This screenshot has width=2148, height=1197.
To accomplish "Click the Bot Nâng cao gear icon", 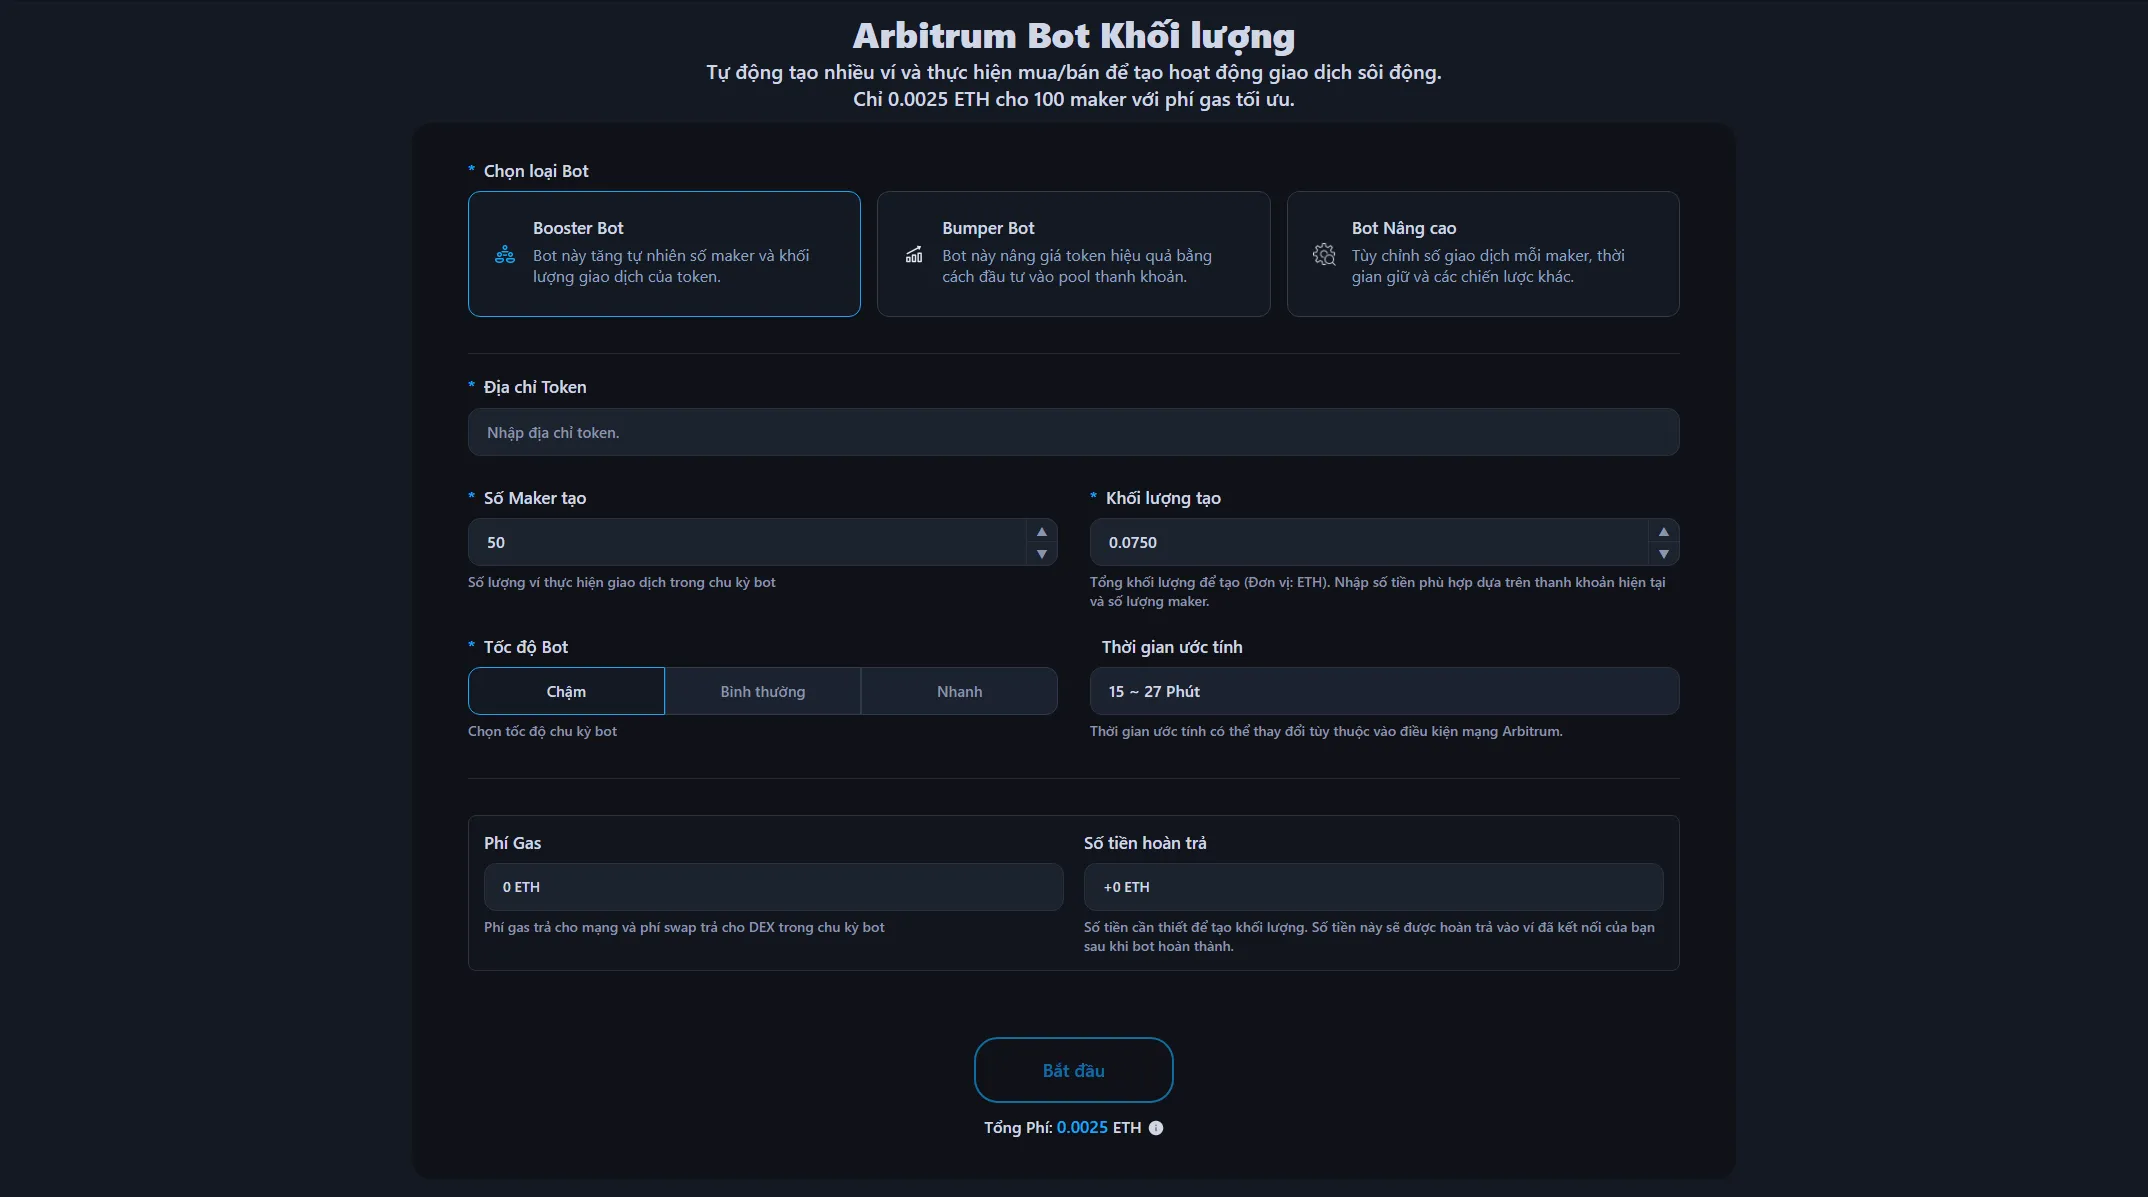I will pyautogui.click(x=1324, y=254).
